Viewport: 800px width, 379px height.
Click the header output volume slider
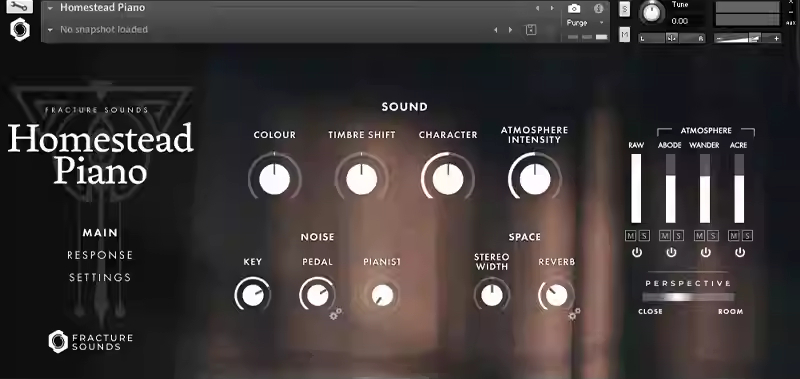[747, 38]
